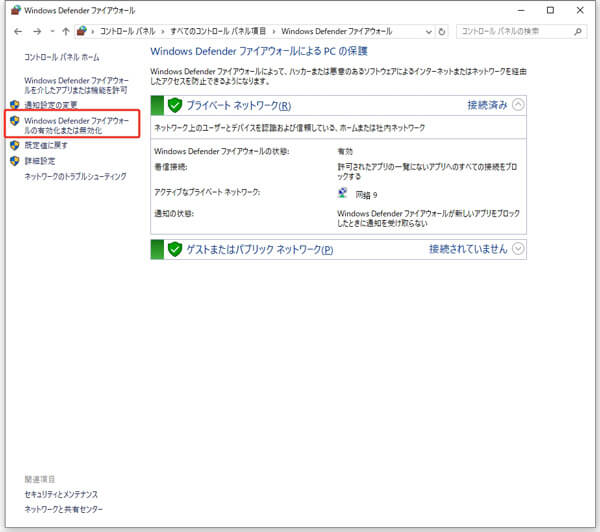The height and width of the screenshot is (532, 600).
Task: Click the Control Panel icon in address bar
Action: 82,31
